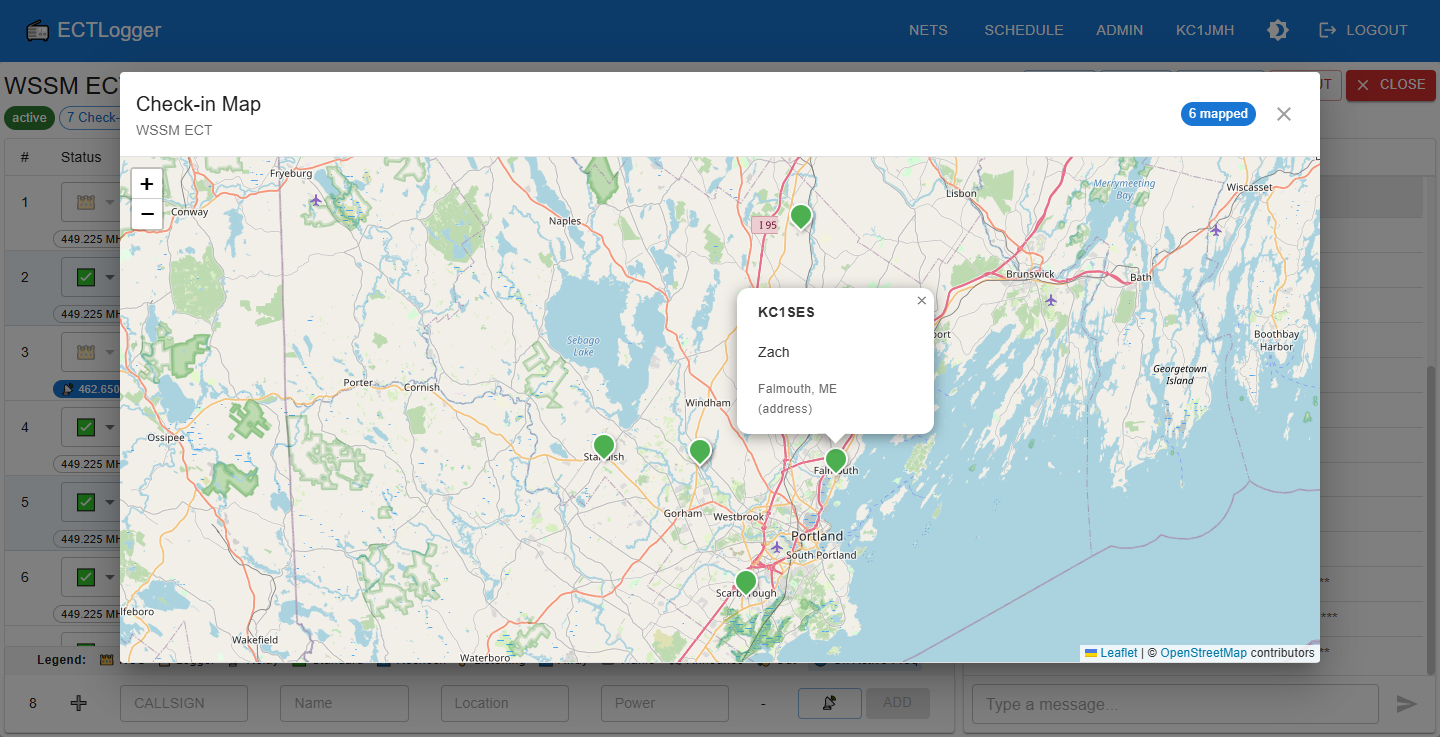The height and width of the screenshot is (737, 1440).
Task: Toggle the dark mode theme icon
Action: tap(1277, 30)
